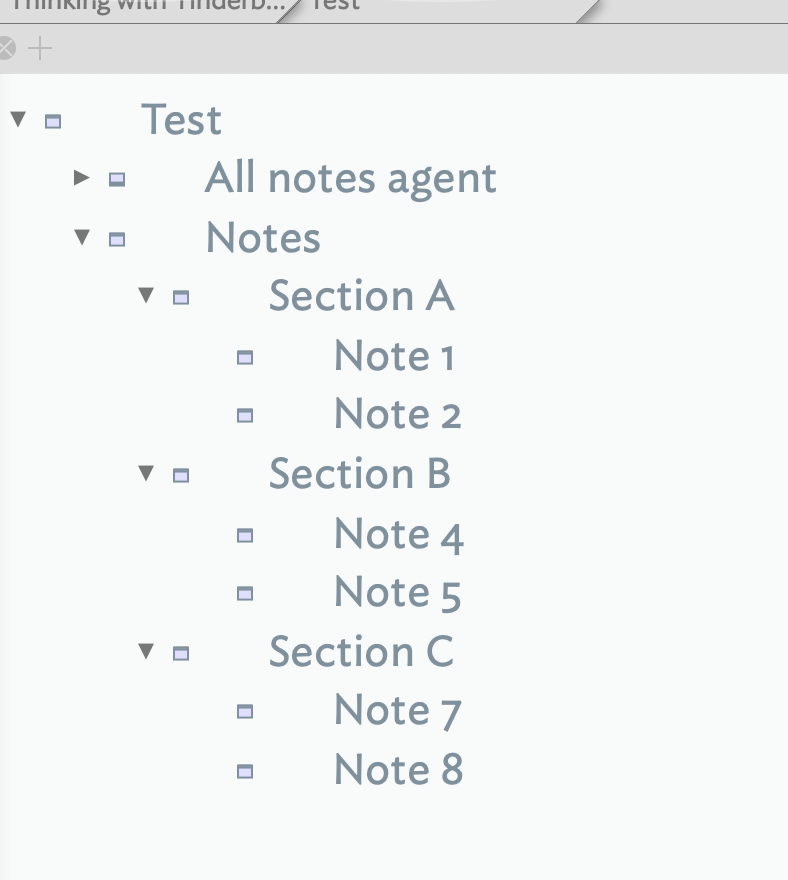This screenshot has width=788, height=880.
Task: Collapse Section B disclosure triangle
Action: (x=146, y=473)
